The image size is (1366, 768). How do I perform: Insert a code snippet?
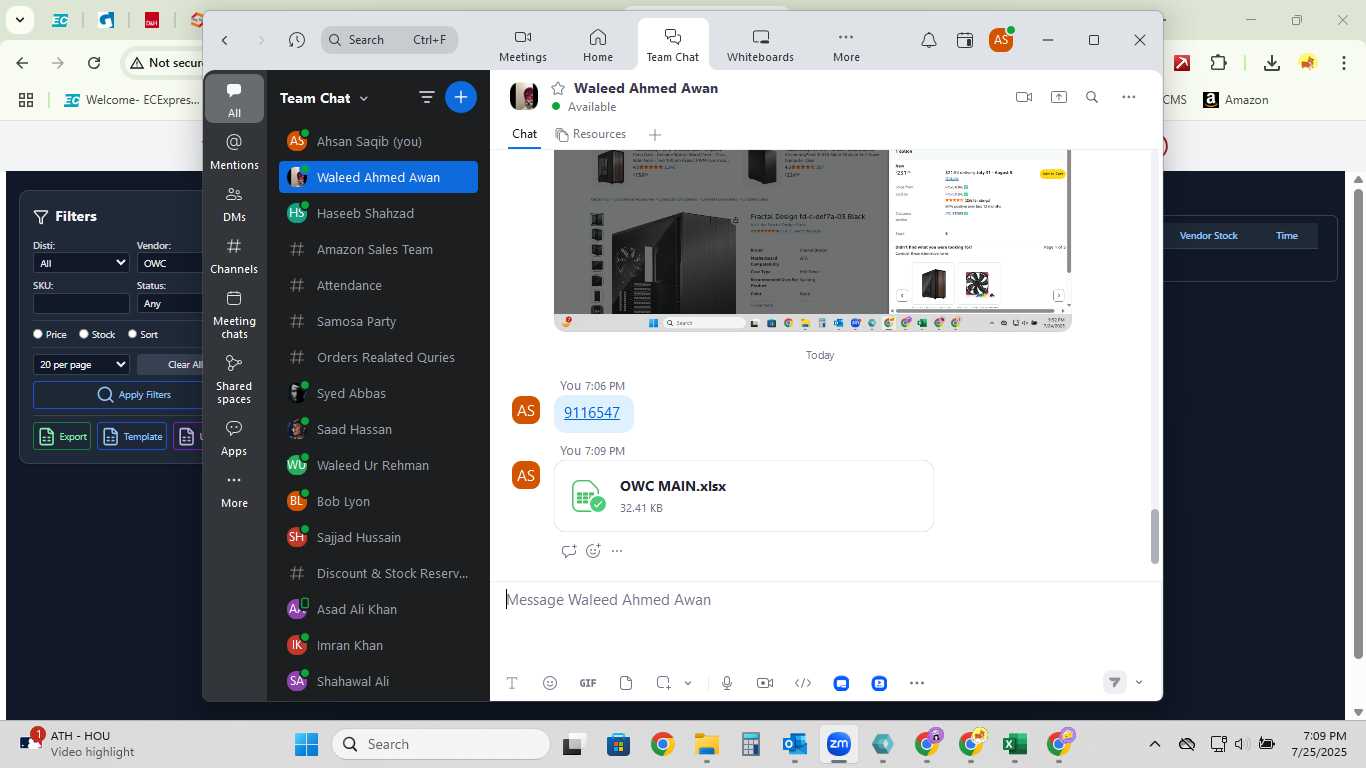click(802, 683)
